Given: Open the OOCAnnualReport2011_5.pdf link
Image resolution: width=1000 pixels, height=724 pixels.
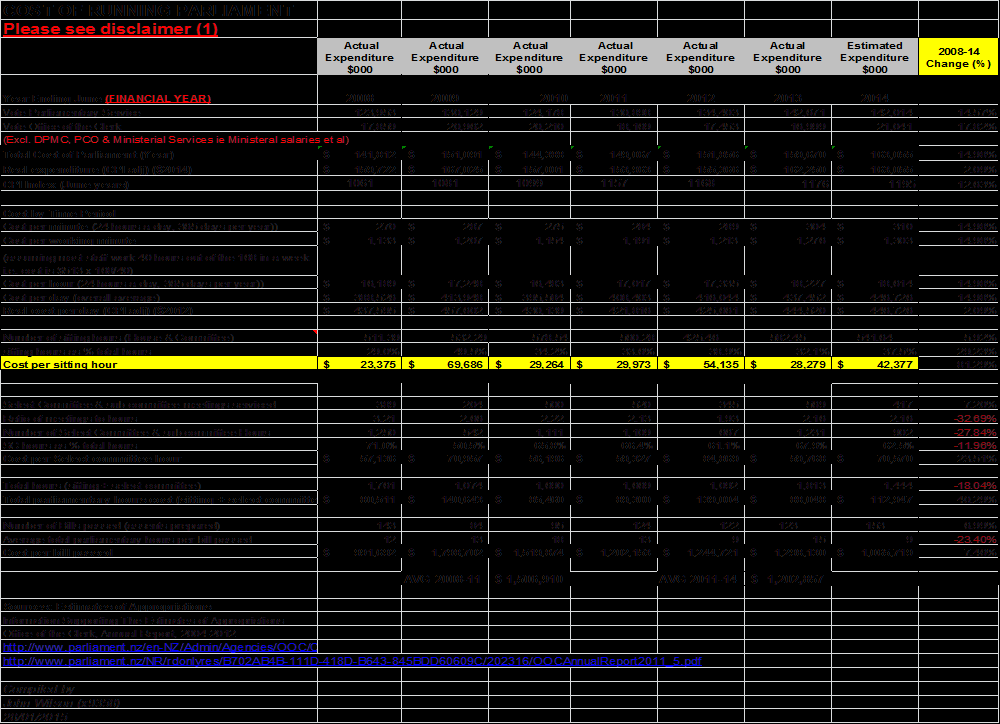Looking at the screenshot, I should 352,661.
